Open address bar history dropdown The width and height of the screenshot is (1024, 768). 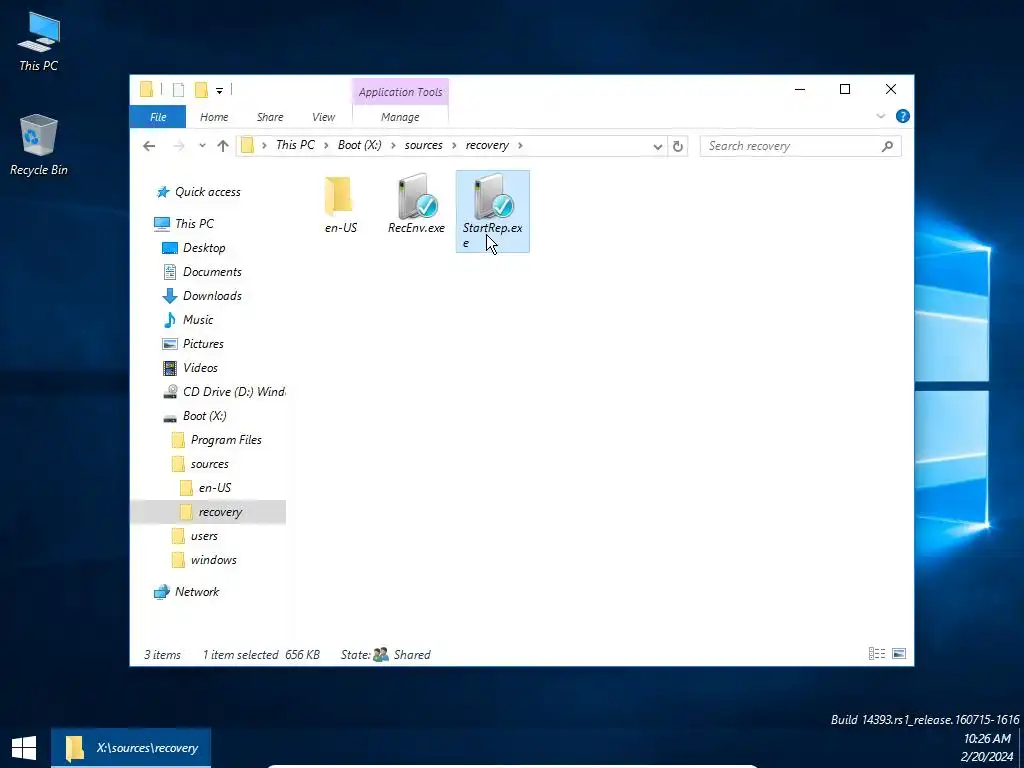pyautogui.click(x=658, y=146)
